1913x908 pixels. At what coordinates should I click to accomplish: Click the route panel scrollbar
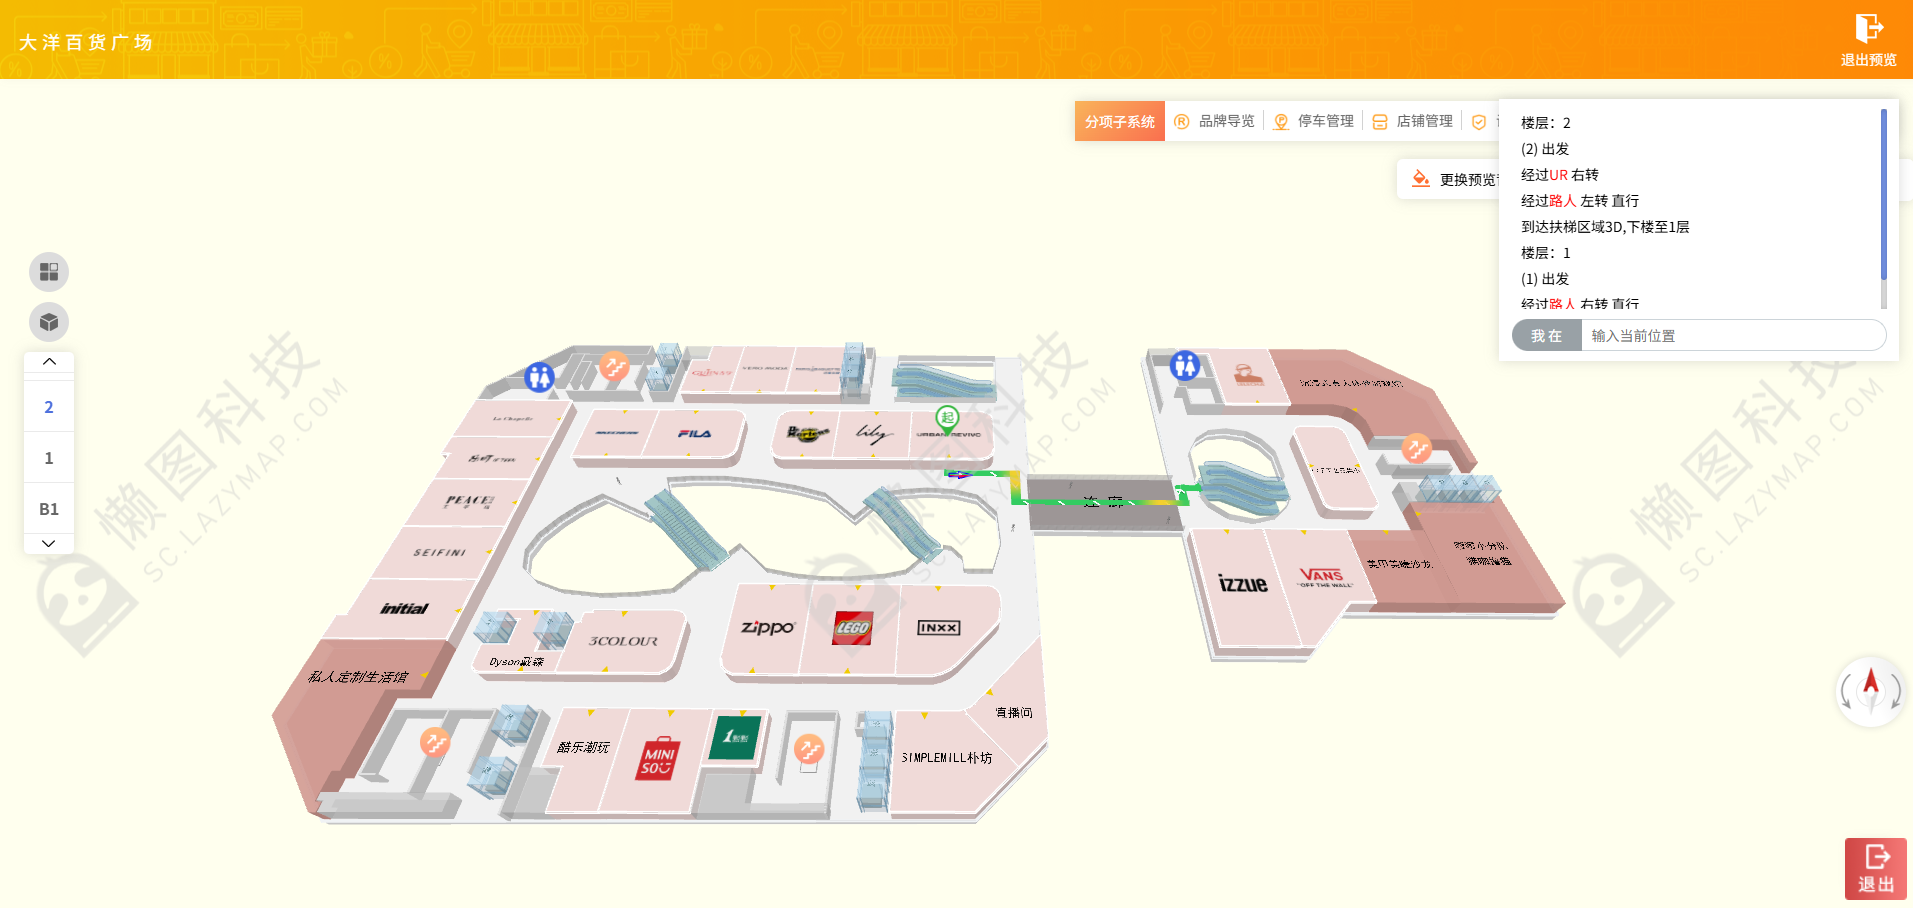click(x=1884, y=196)
